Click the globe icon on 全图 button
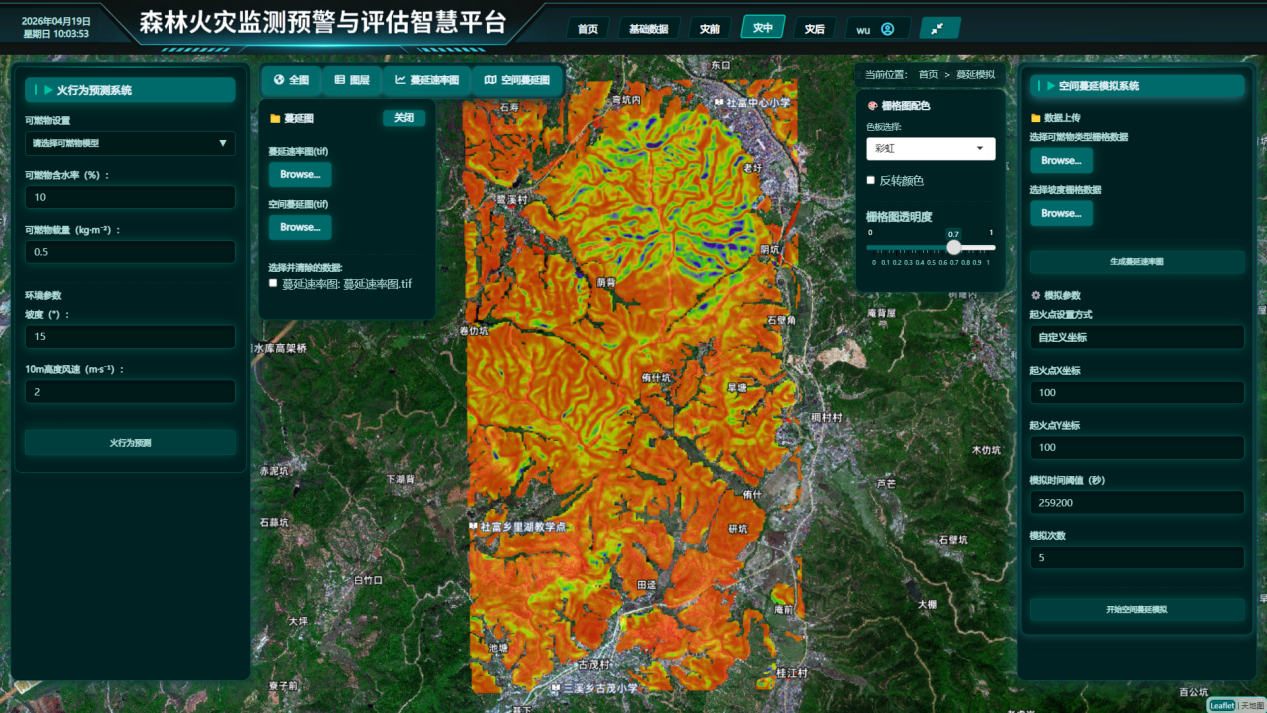Image resolution: width=1267 pixels, height=713 pixels. point(279,80)
